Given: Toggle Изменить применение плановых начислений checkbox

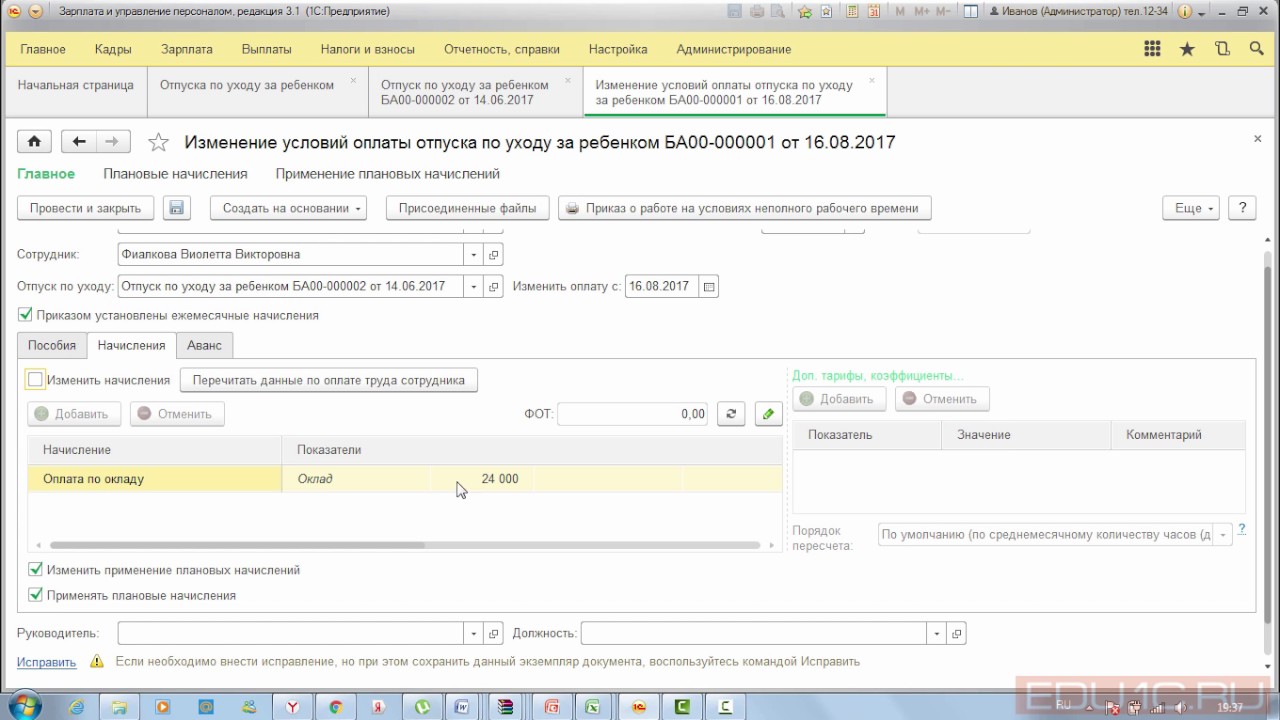Looking at the screenshot, I should (36, 570).
